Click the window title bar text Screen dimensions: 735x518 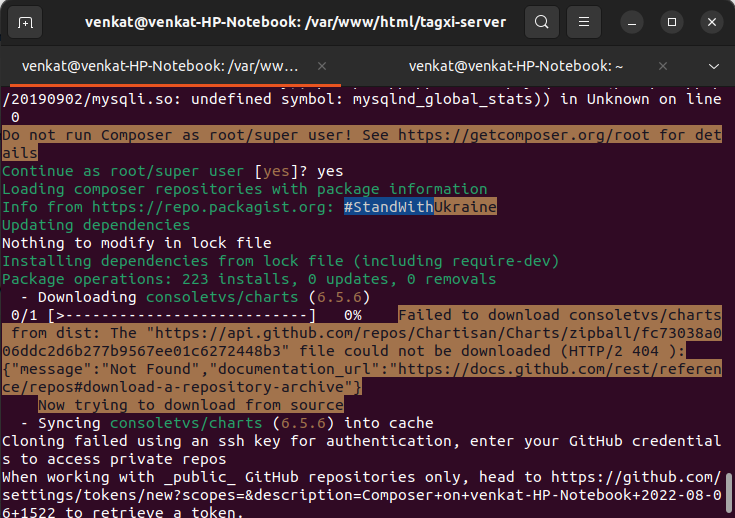click(x=295, y=22)
